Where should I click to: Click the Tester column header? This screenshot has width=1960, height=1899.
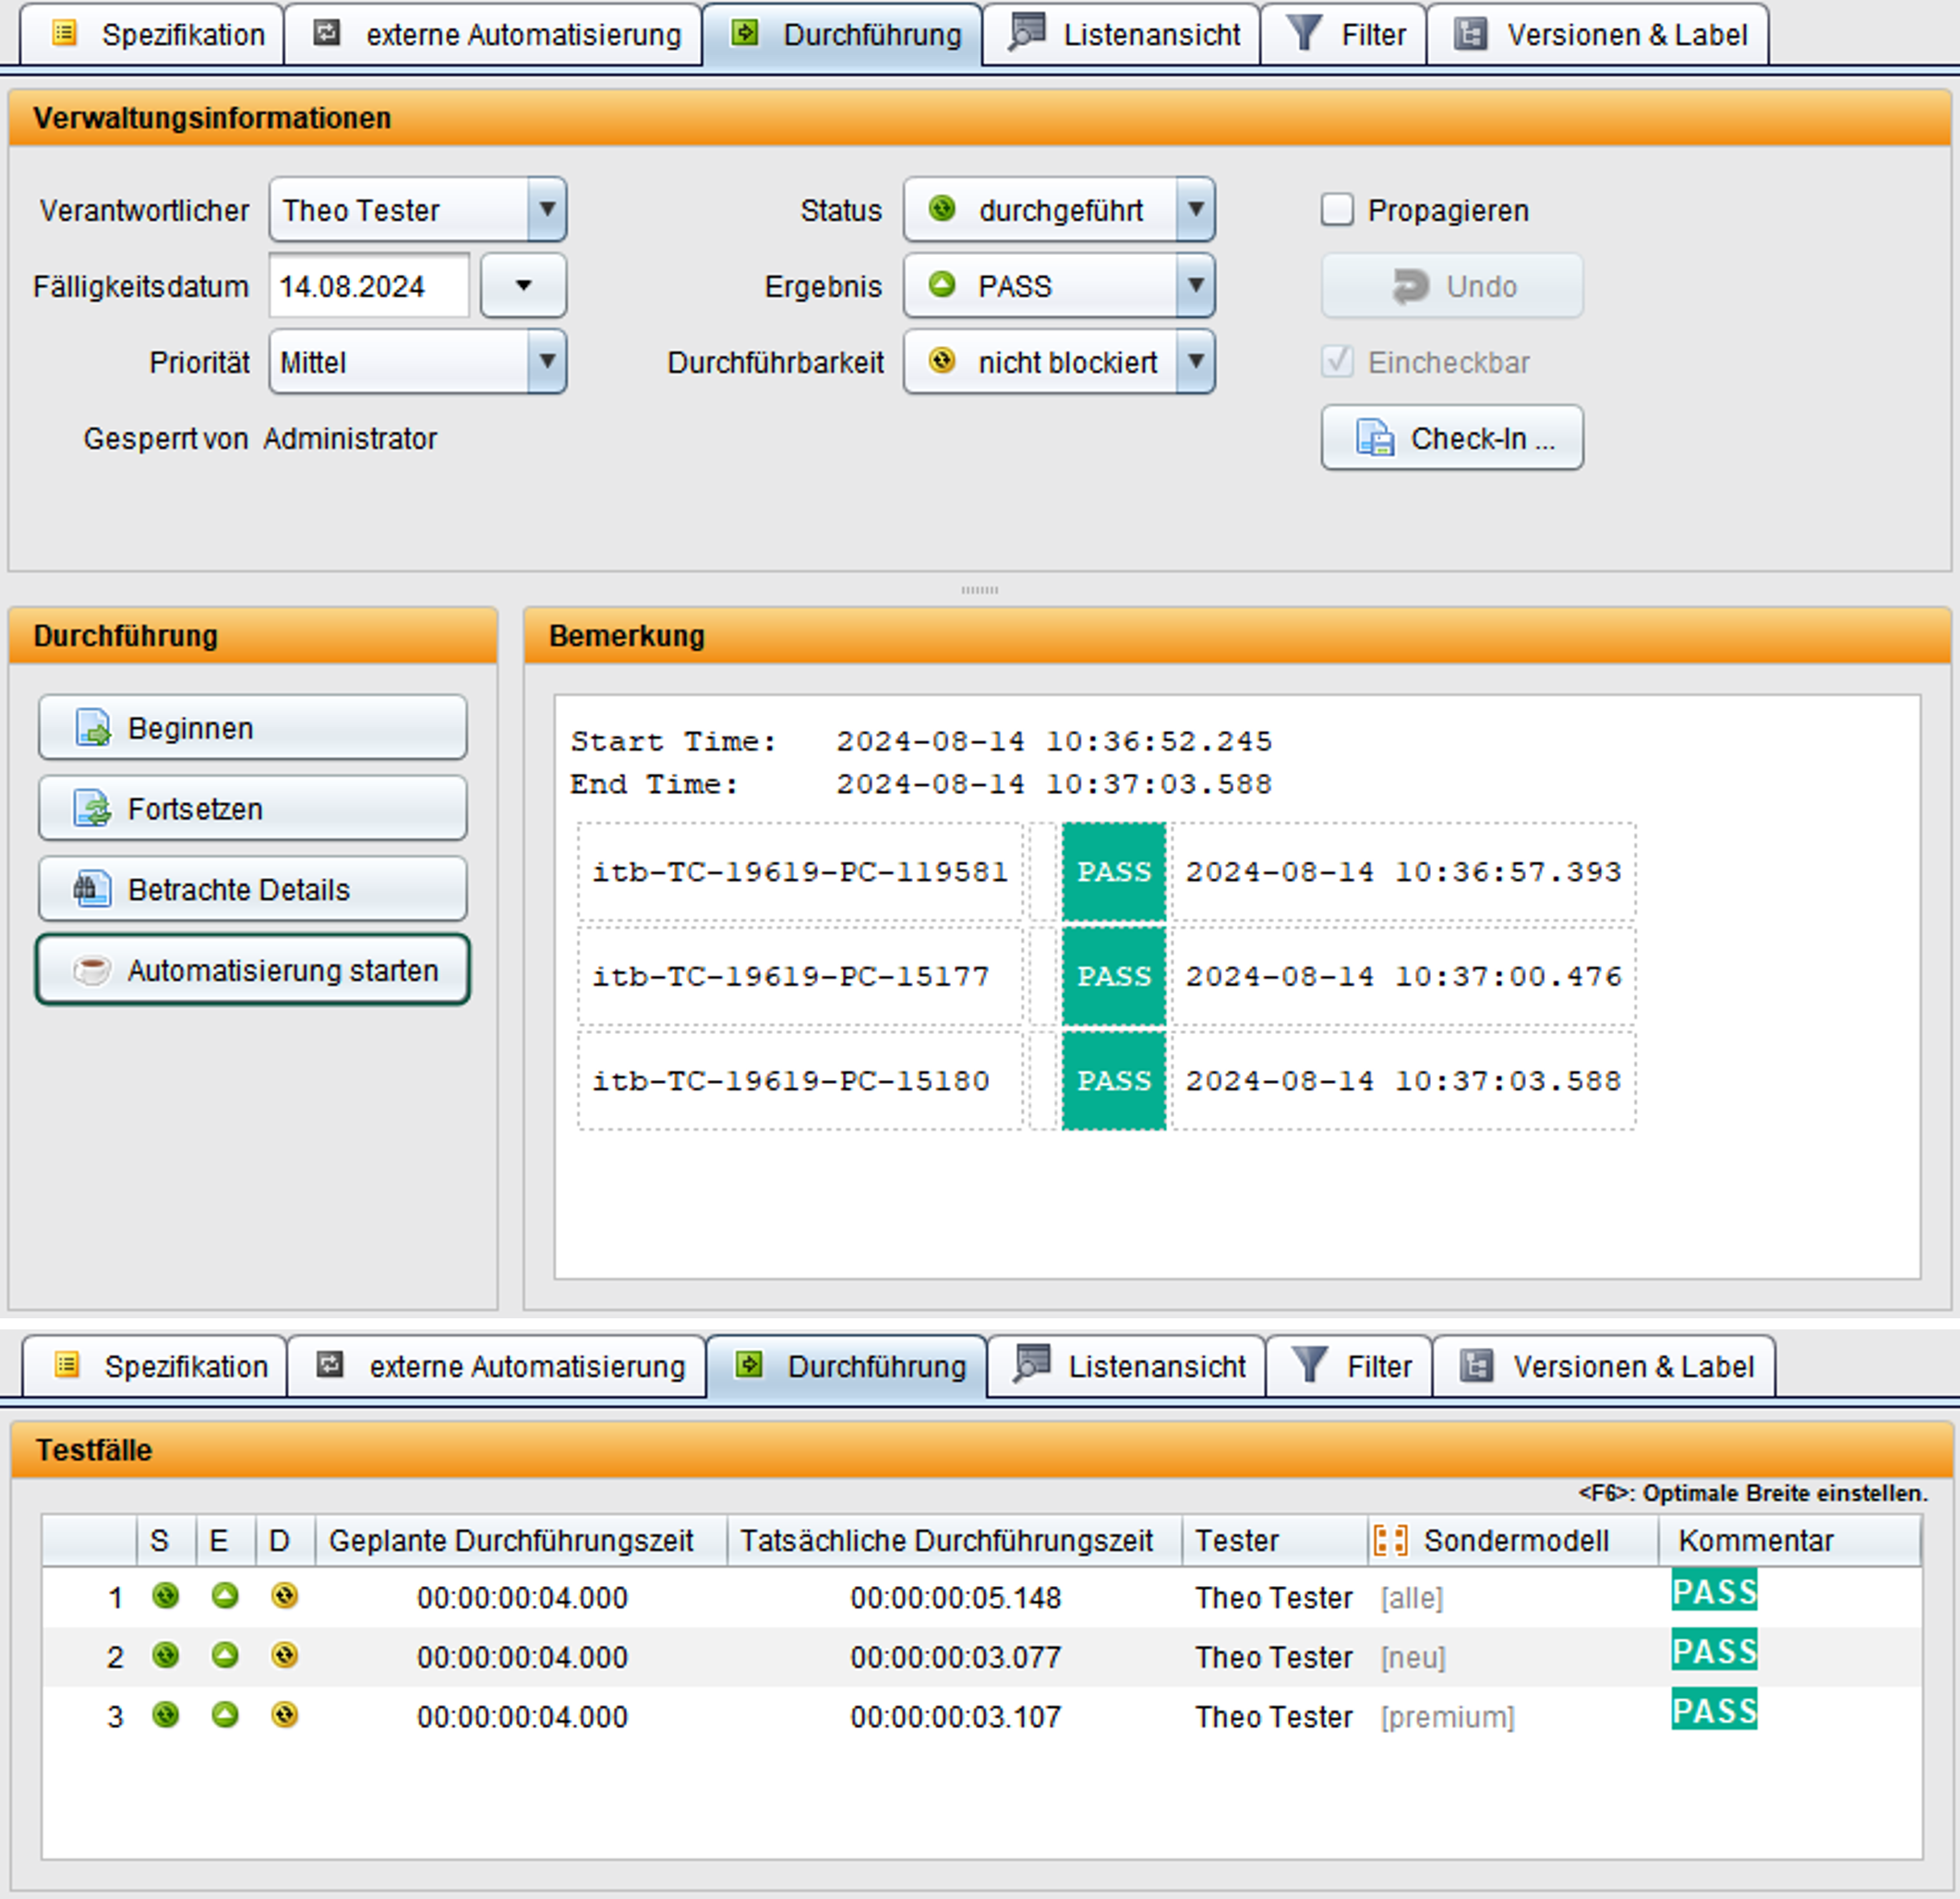pyautogui.click(x=1275, y=1540)
